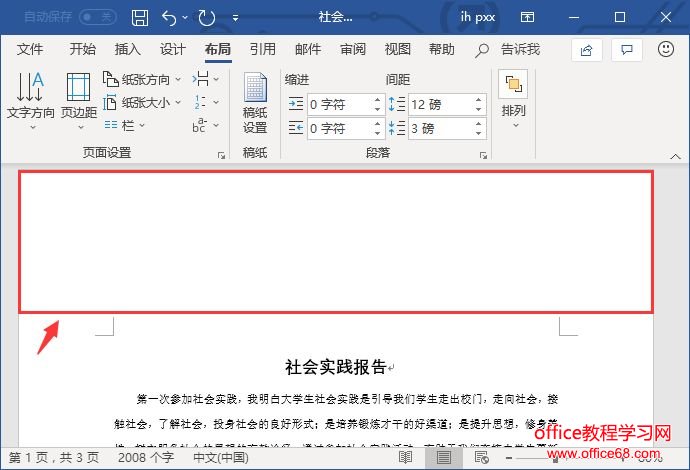Open the 视图 tab
Viewport: 690px width, 470px height.
(x=397, y=49)
